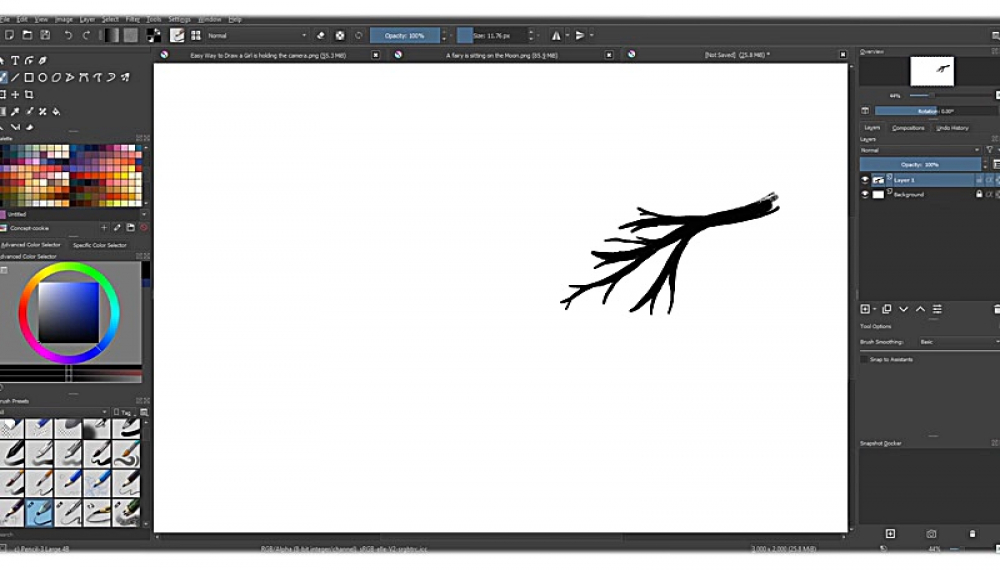Select the Ellipse shape tool

click(x=43, y=77)
